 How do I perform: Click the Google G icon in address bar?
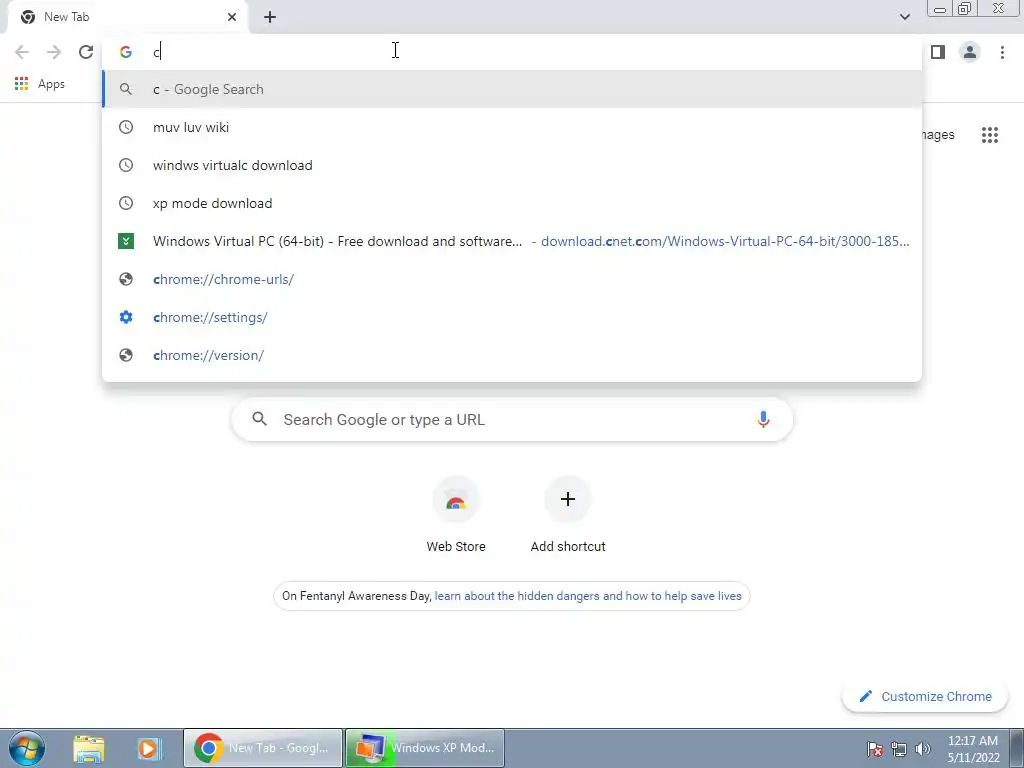pyautogui.click(x=126, y=52)
